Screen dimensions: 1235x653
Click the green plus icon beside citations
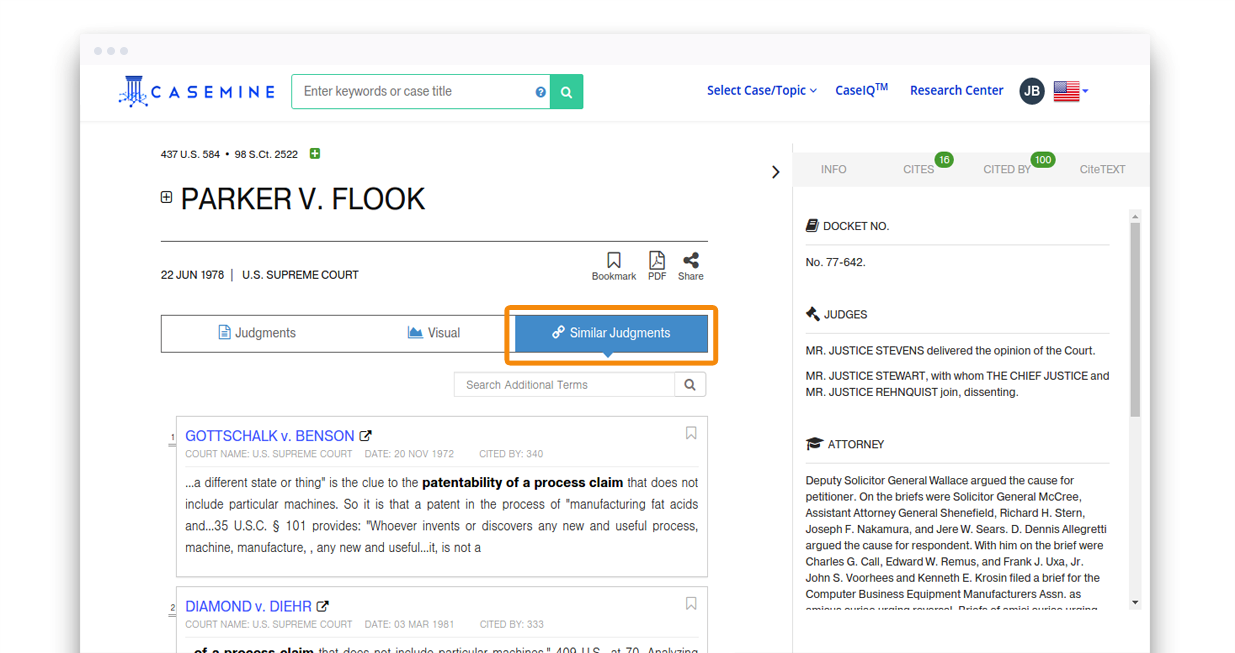(x=315, y=154)
